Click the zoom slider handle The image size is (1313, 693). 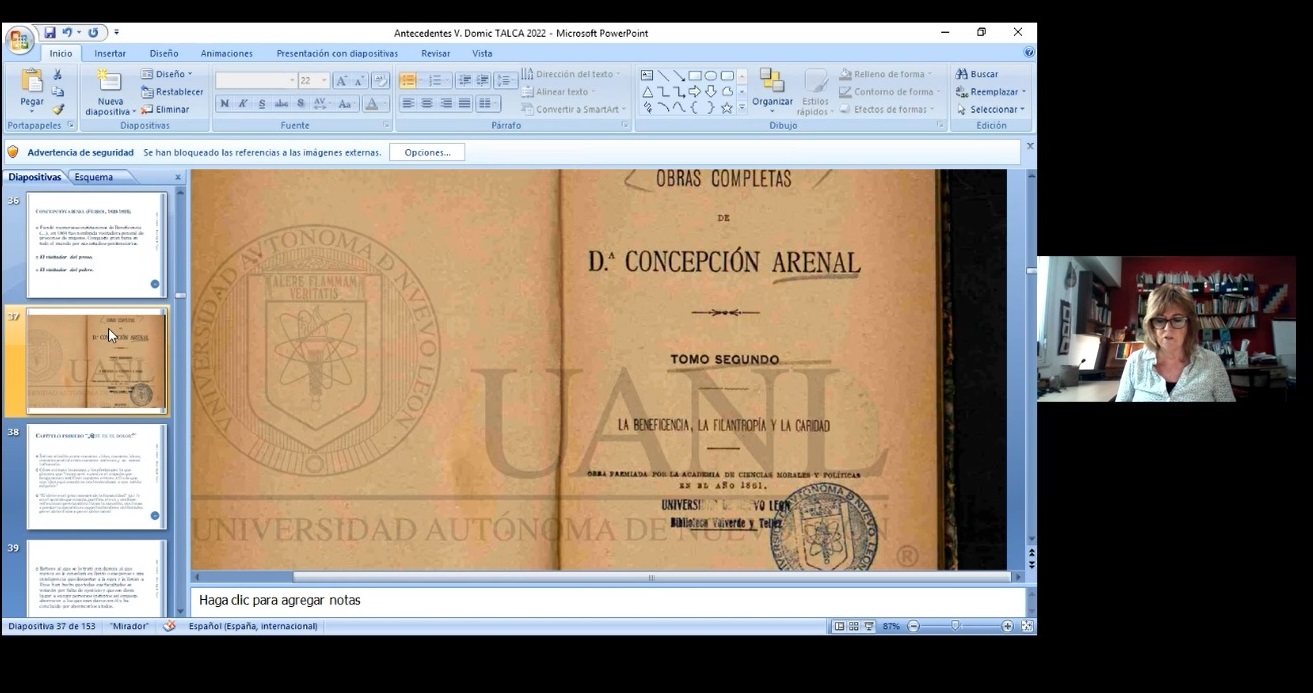point(955,626)
